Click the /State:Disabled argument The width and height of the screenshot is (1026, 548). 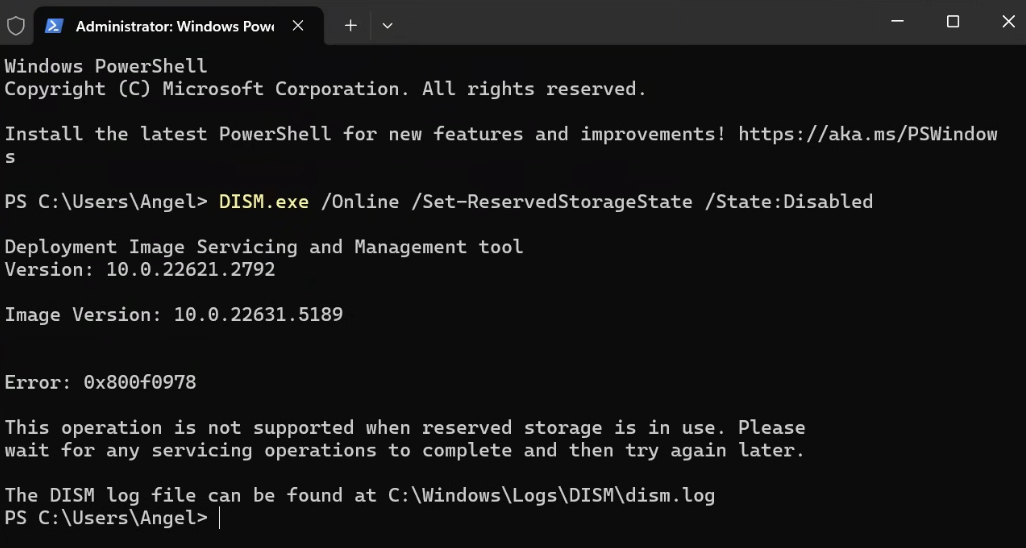pyautogui.click(x=788, y=202)
